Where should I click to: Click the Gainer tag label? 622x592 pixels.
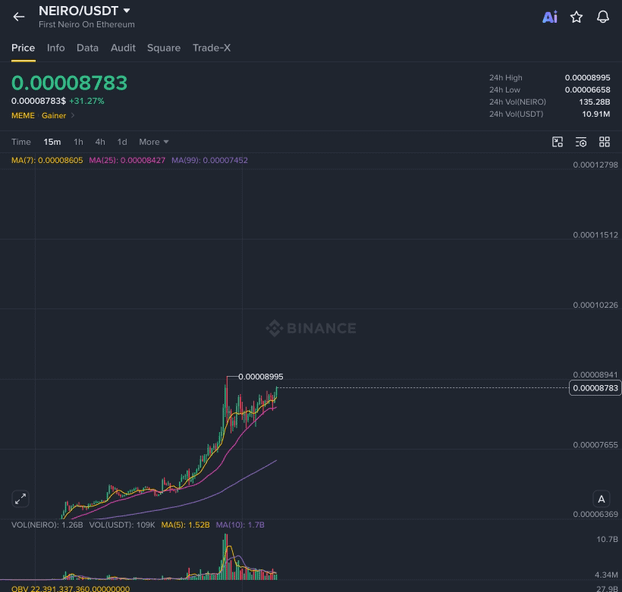[54, 115]
